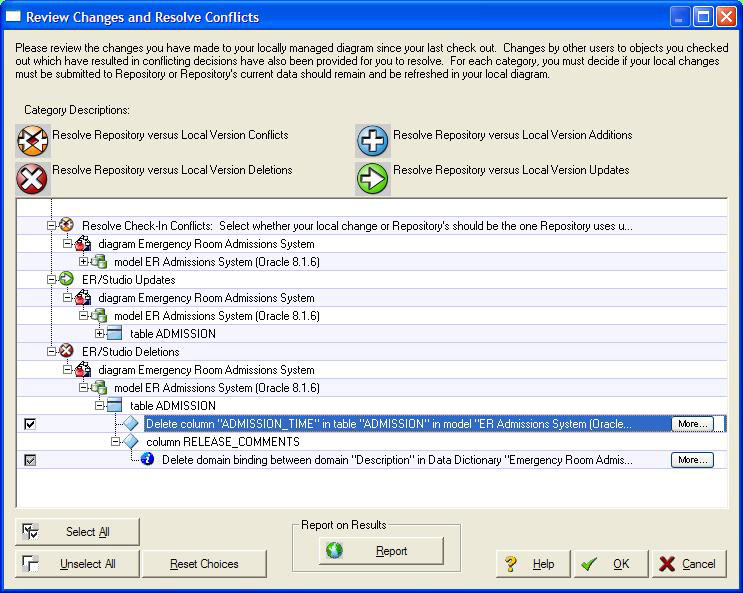Image resolution: width=743 pixels, height=593 pixels.
Task: Click the Updates category green arrow icon
Action: pyautogui.click(x=373, y=178)
